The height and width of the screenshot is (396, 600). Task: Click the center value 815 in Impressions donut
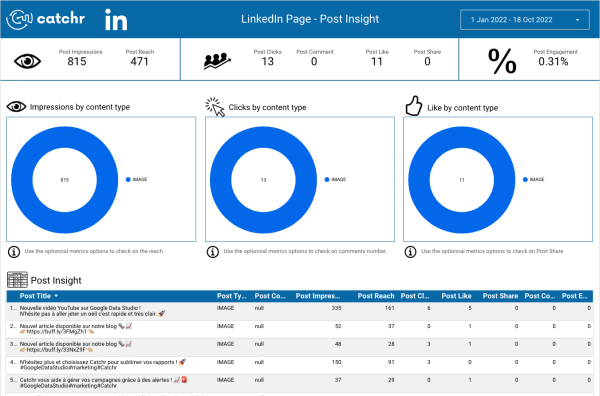[65, 180]
